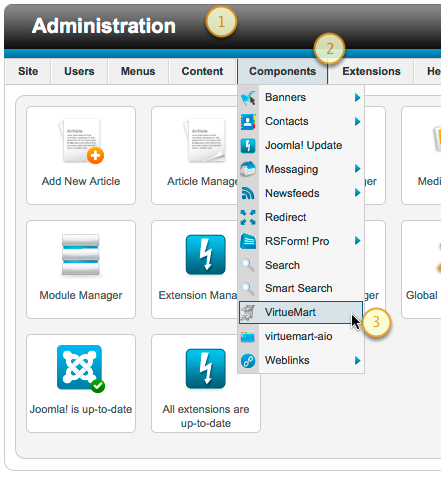This screenshot has width=441, height=490.
Task: Open the Add New Article link
Action: (81, 181)
